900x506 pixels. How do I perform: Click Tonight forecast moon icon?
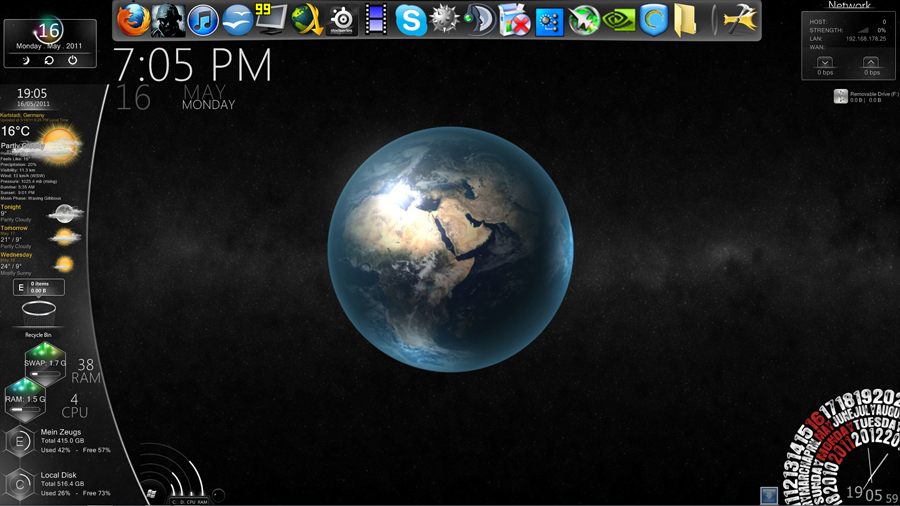65,213
